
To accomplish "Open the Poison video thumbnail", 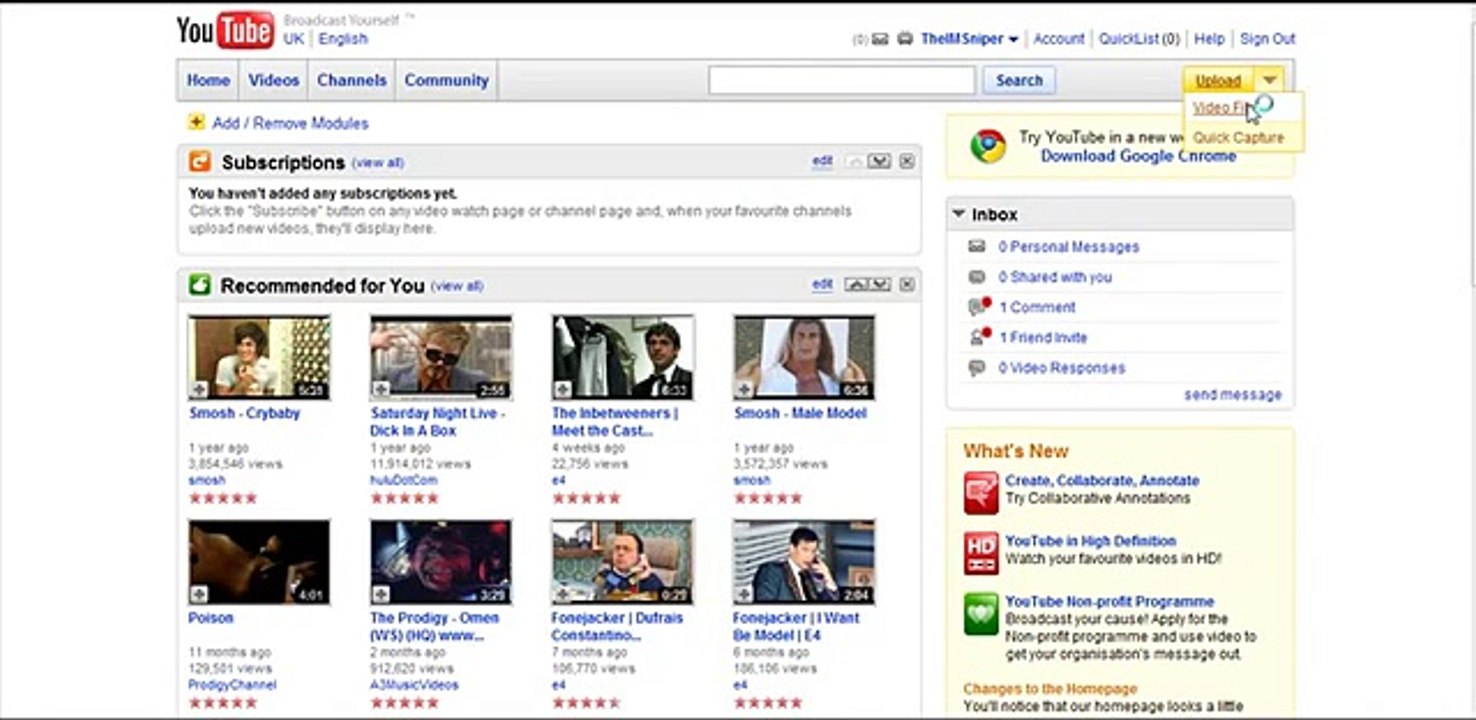I will tap(259, 562).
